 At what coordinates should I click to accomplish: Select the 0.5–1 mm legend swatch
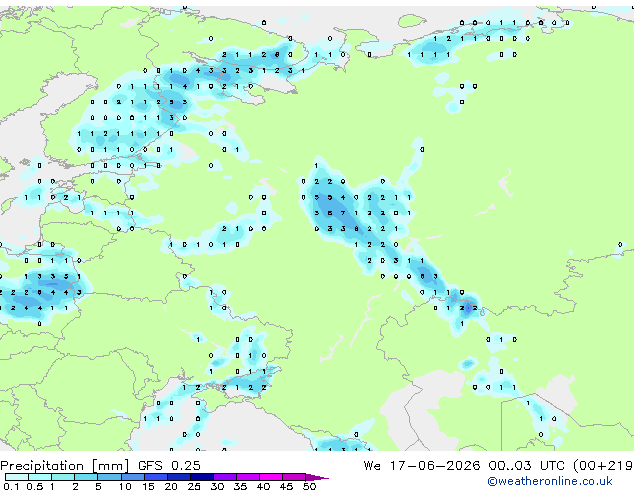tap(40, 477)
